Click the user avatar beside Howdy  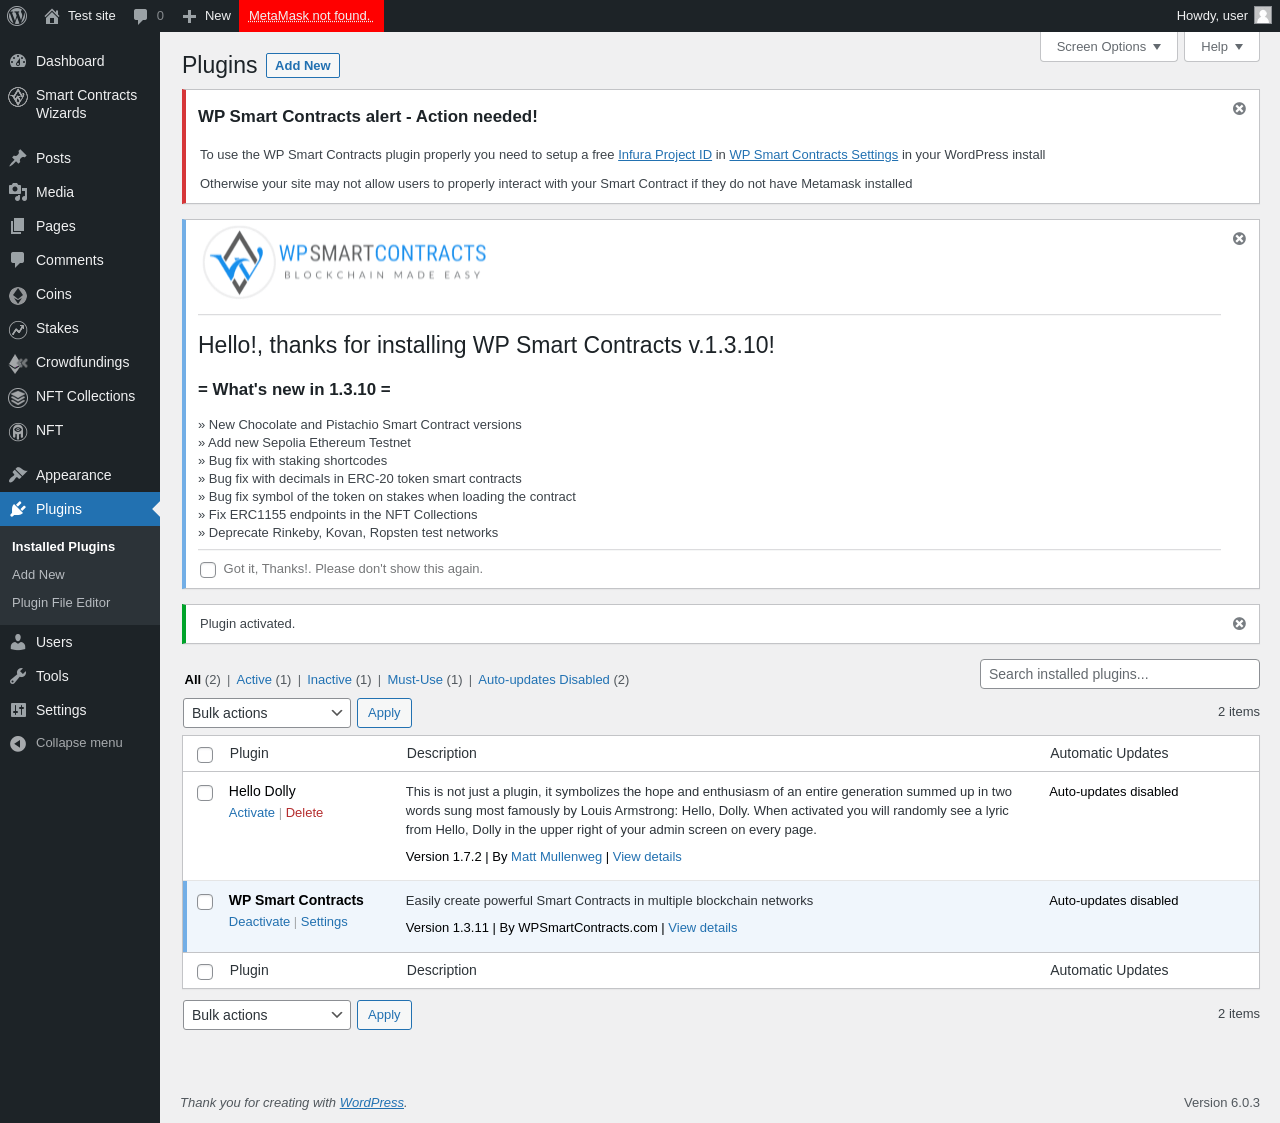(x=1263, y=15)
